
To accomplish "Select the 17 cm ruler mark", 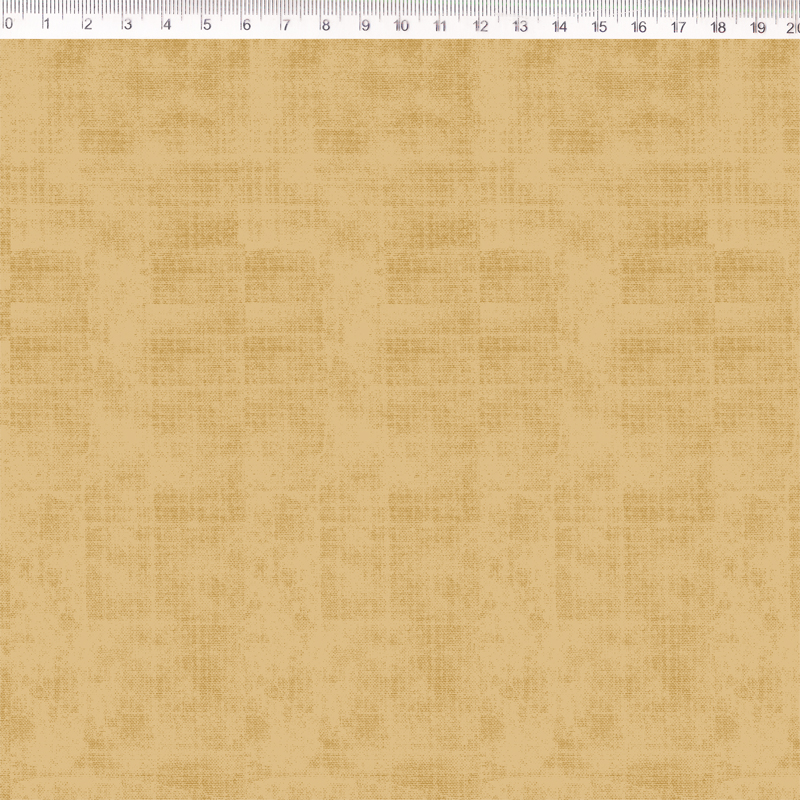I will pos(678,24).
